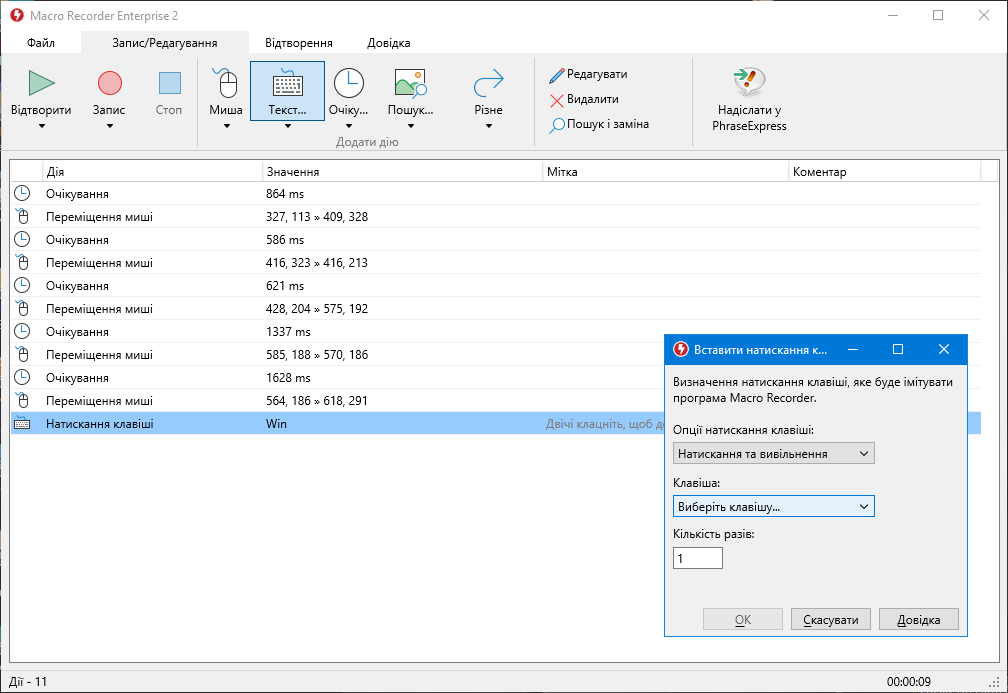Click the clock icon of the 621 ms row
The height and width of the screenshot is (693, 1008).
(22, 285)
